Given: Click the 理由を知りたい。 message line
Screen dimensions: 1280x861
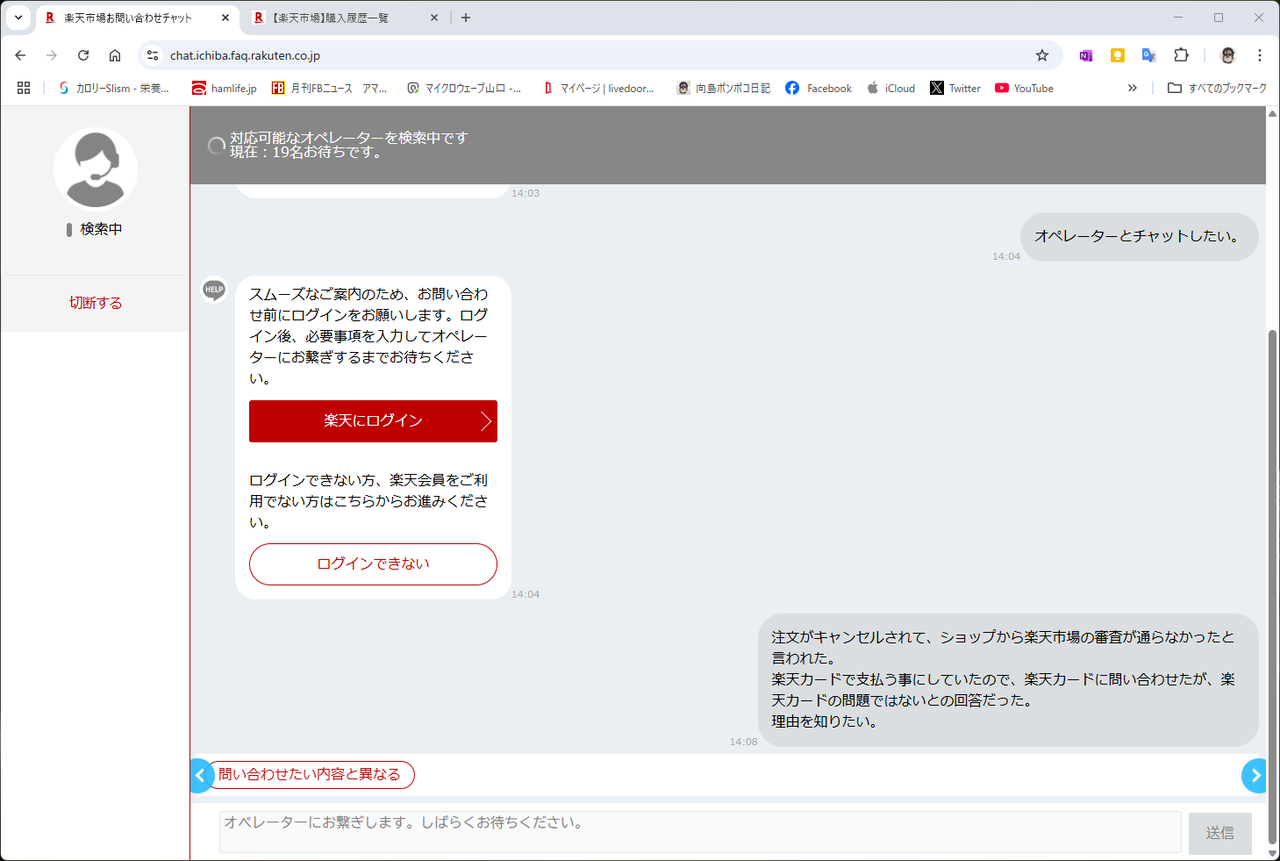Looking at the screenshot, I should 825,721.
